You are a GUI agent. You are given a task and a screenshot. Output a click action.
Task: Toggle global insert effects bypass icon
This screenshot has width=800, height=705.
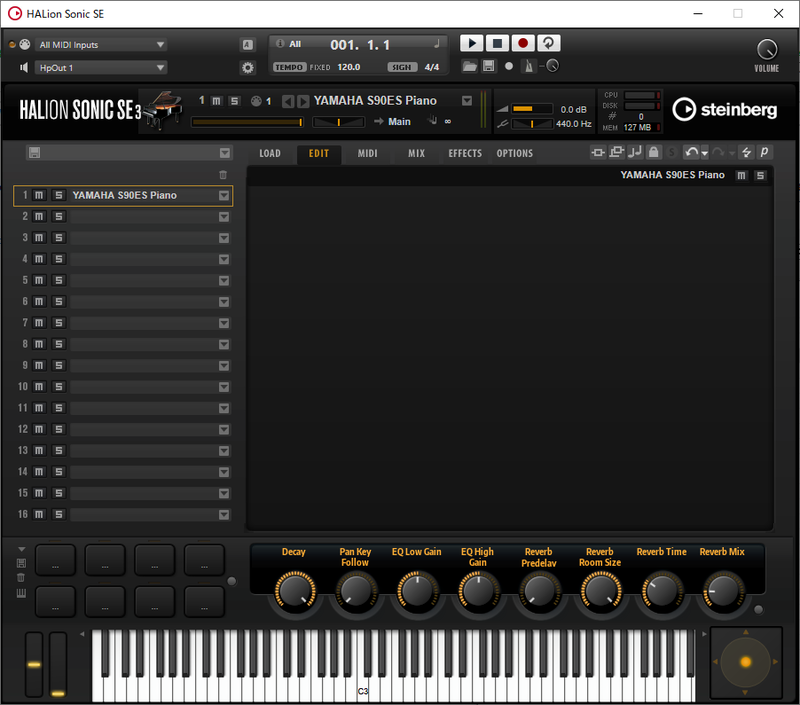tap(597, 152)
